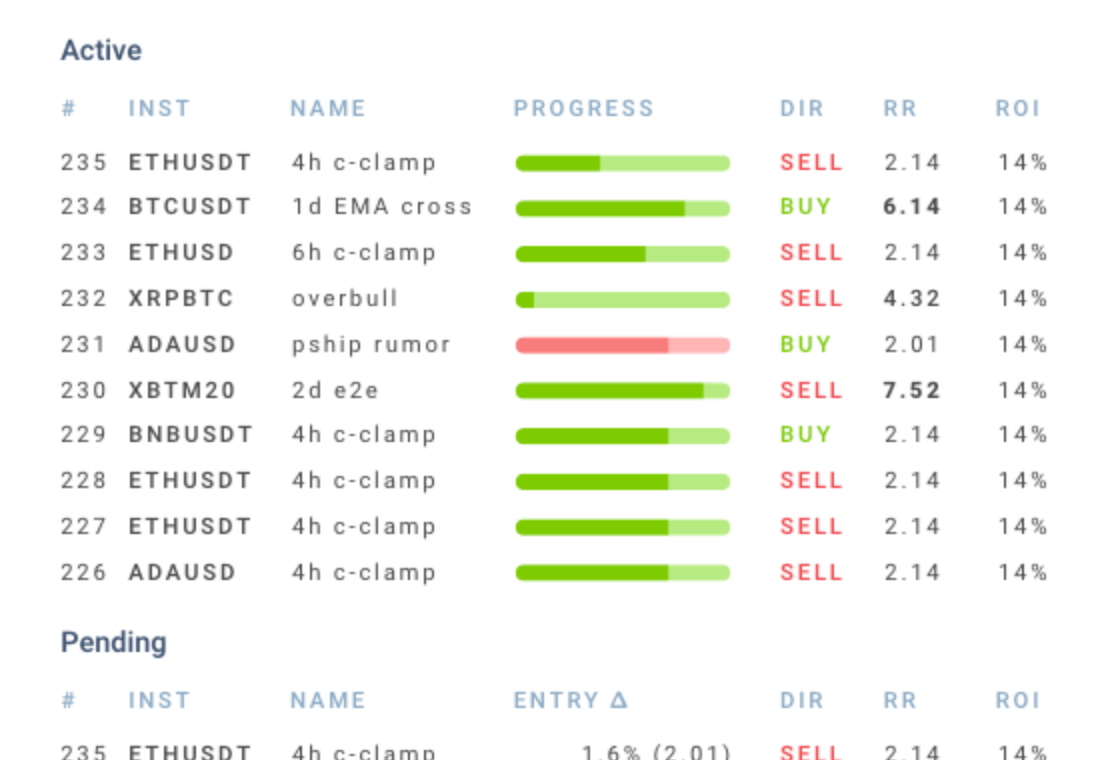This screenshot has height=760, width=1110.
Task: Click the BUY label in BNBUSDT row
Action: (805, 435)
